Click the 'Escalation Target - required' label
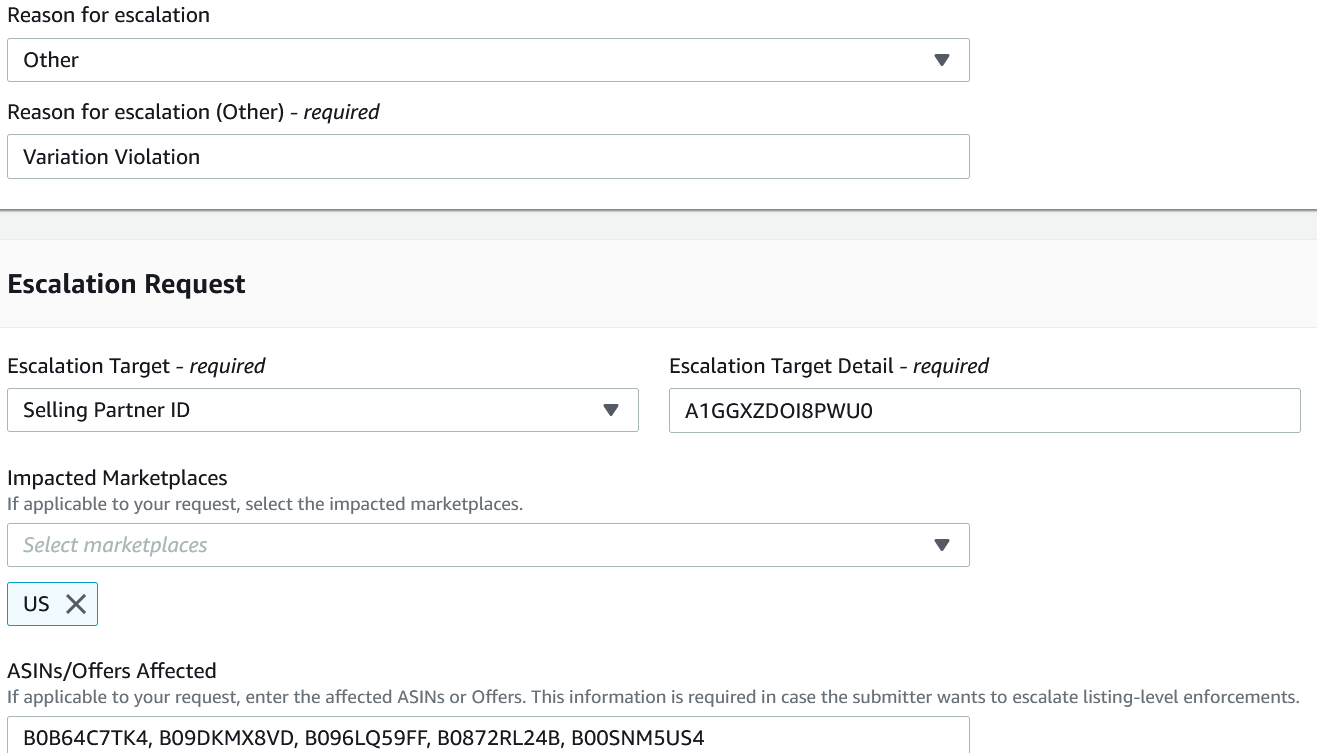 pos(136,366)
